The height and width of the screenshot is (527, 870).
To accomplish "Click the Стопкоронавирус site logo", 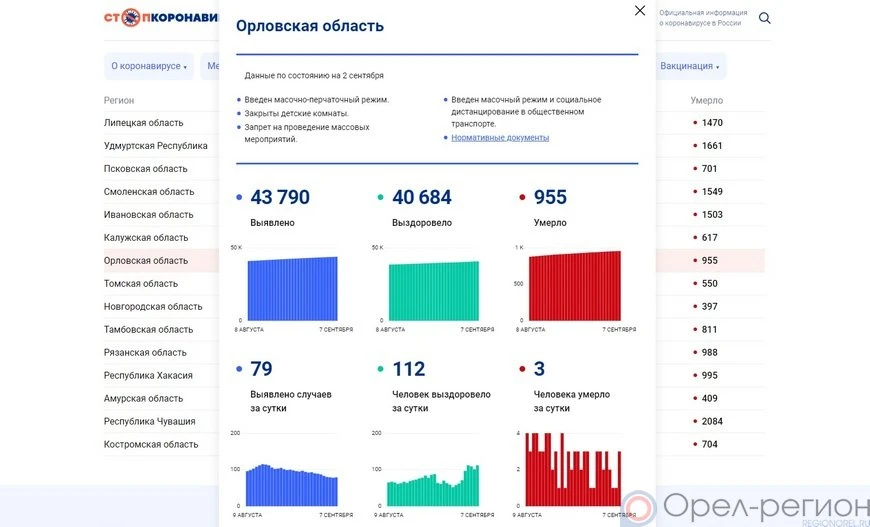I will (x=160, y=18).
